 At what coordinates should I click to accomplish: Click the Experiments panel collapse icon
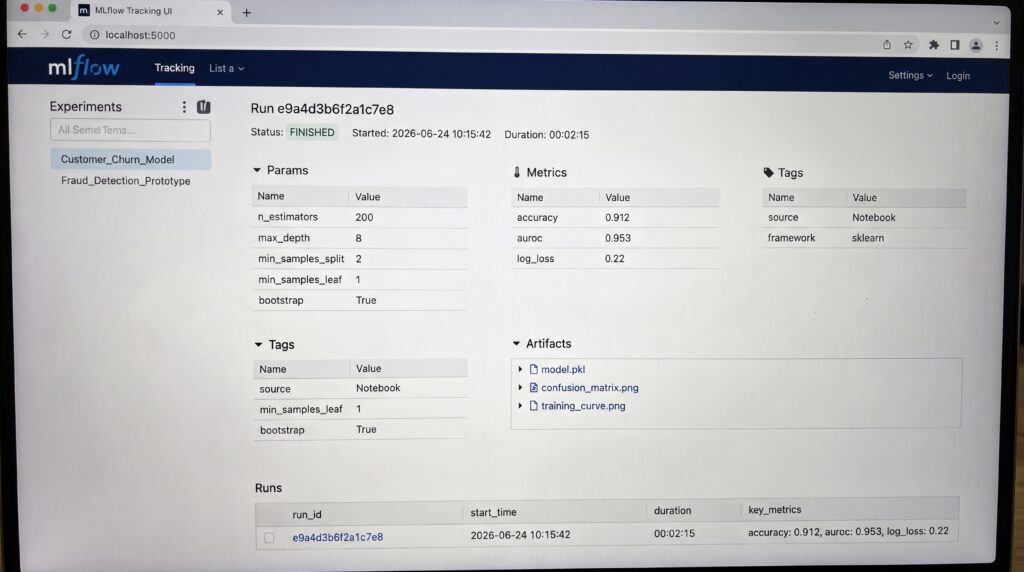click(204, 106)
